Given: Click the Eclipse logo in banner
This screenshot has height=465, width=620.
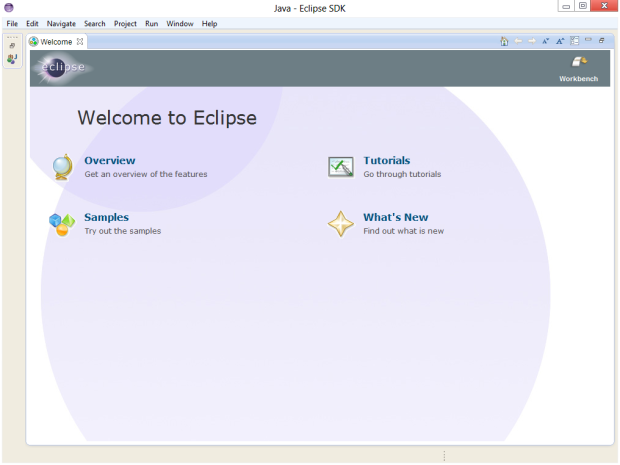Looking at the screenshot, I should coord(62,68).
